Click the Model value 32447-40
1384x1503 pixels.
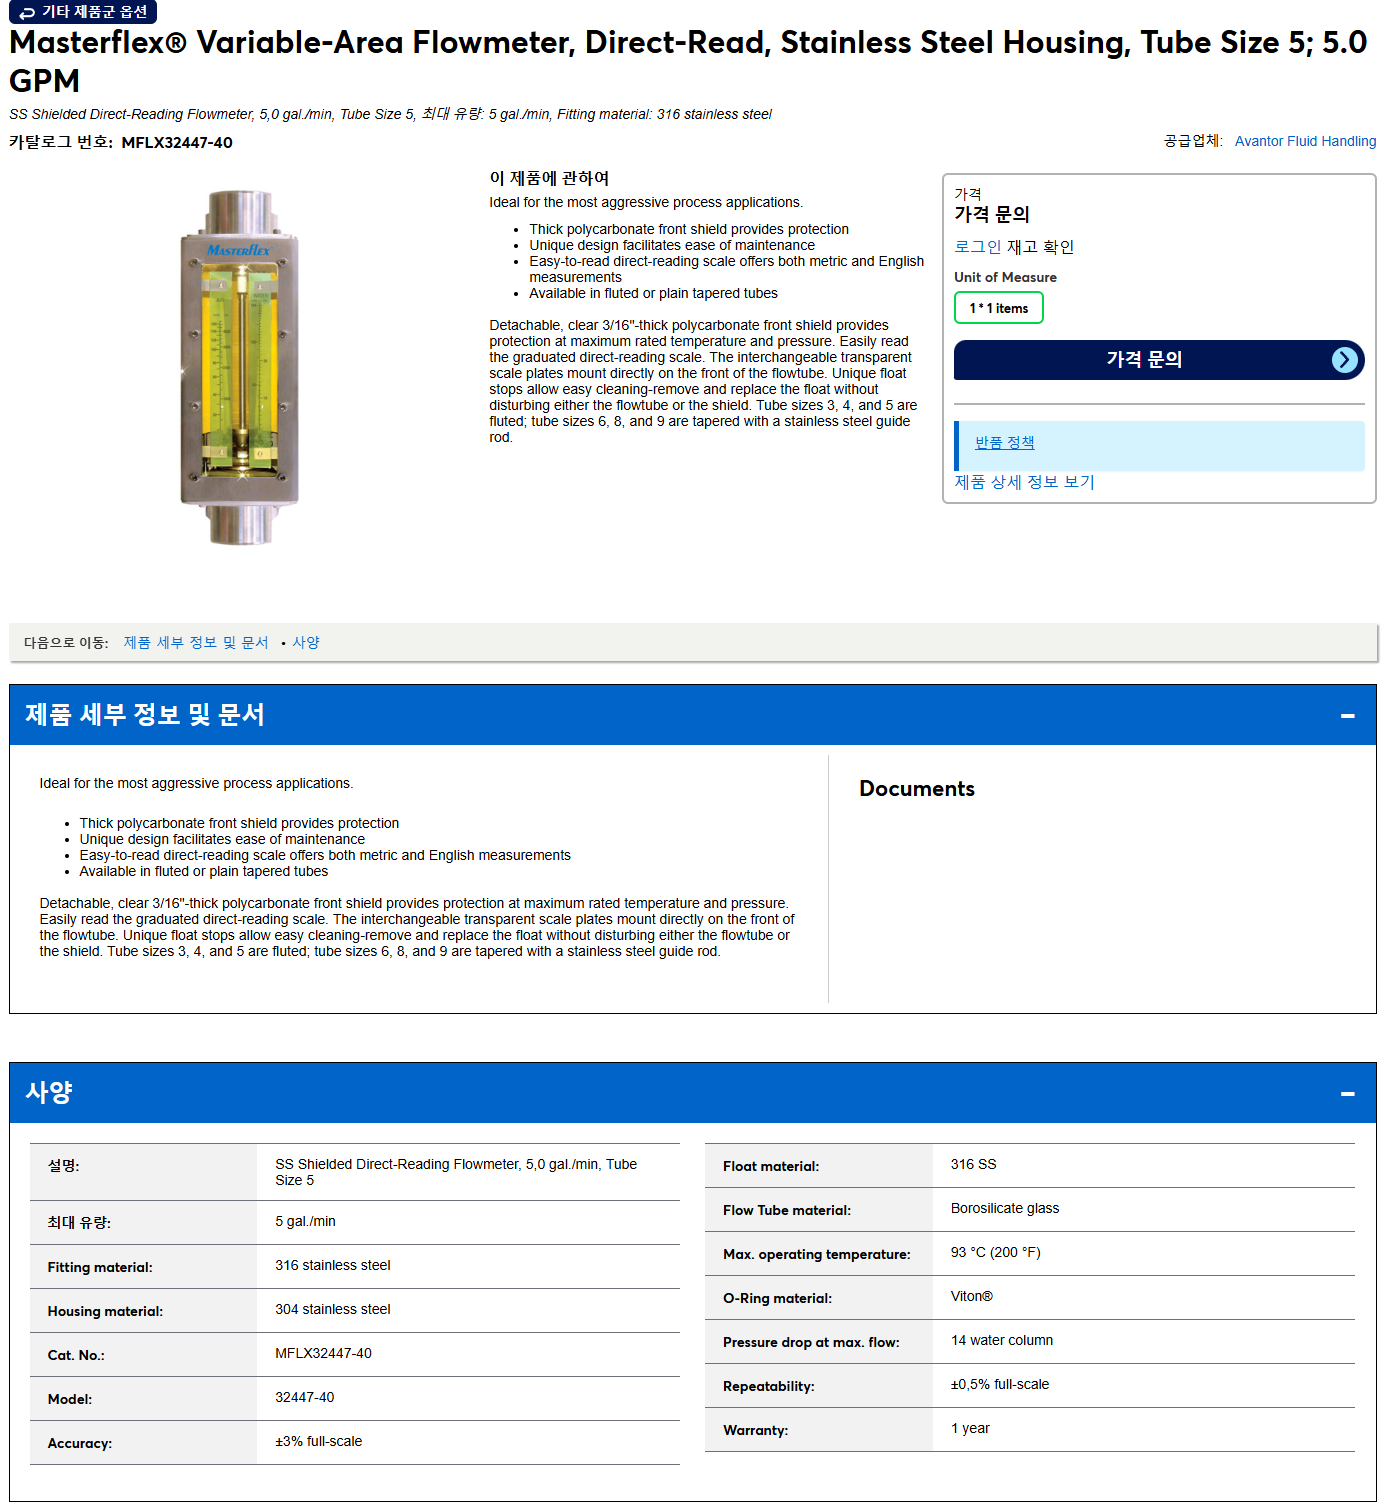point(304,1397)
